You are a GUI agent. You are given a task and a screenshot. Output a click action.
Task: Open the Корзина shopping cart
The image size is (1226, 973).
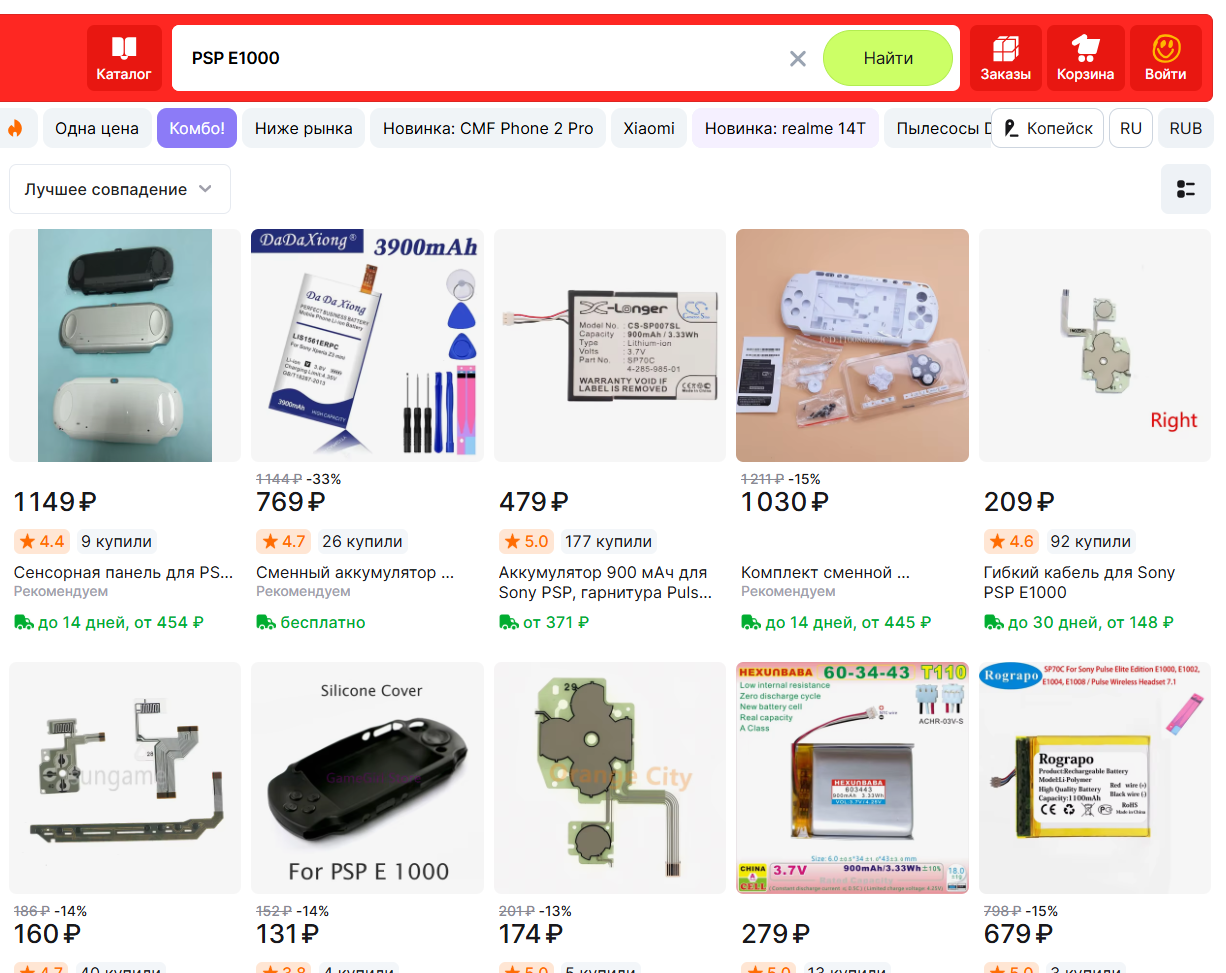1085,58
